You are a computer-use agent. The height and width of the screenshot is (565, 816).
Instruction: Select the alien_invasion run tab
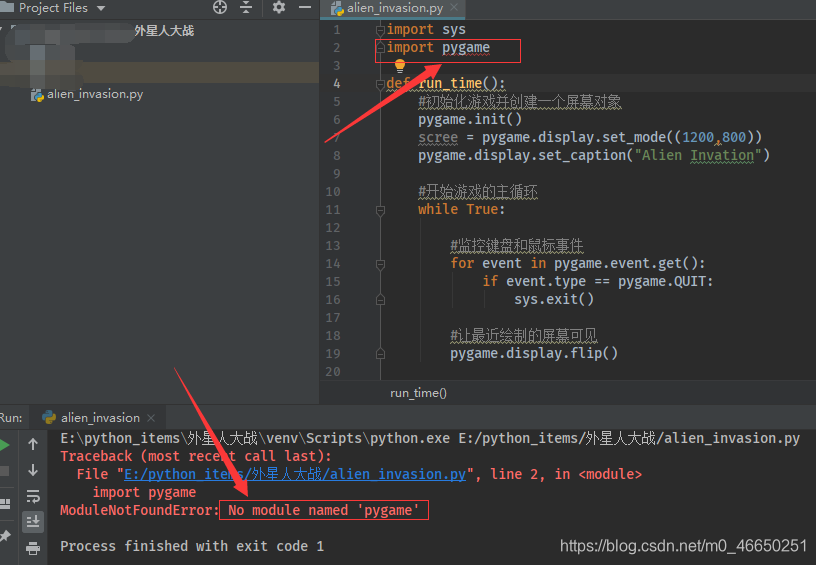[x=100, y=418]
